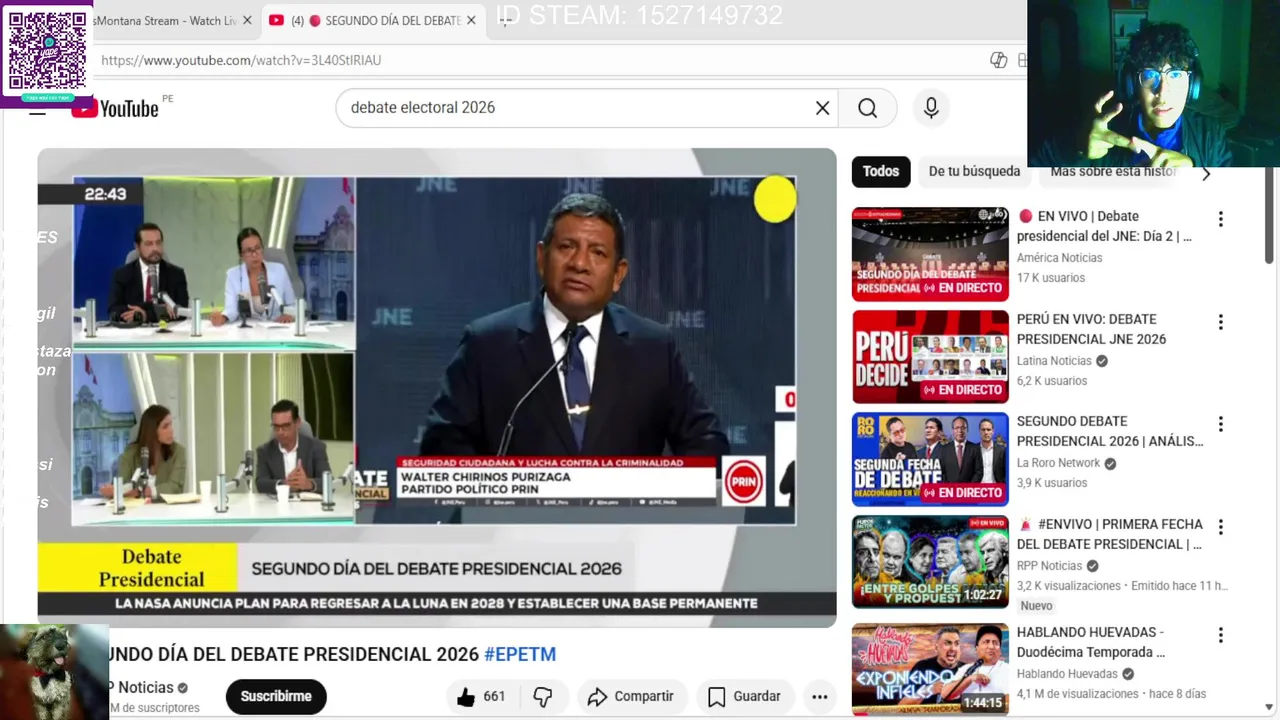Click the Hablando Huevadas channel name
This screenshot has height=720, width=1280.
[1067, 674]
